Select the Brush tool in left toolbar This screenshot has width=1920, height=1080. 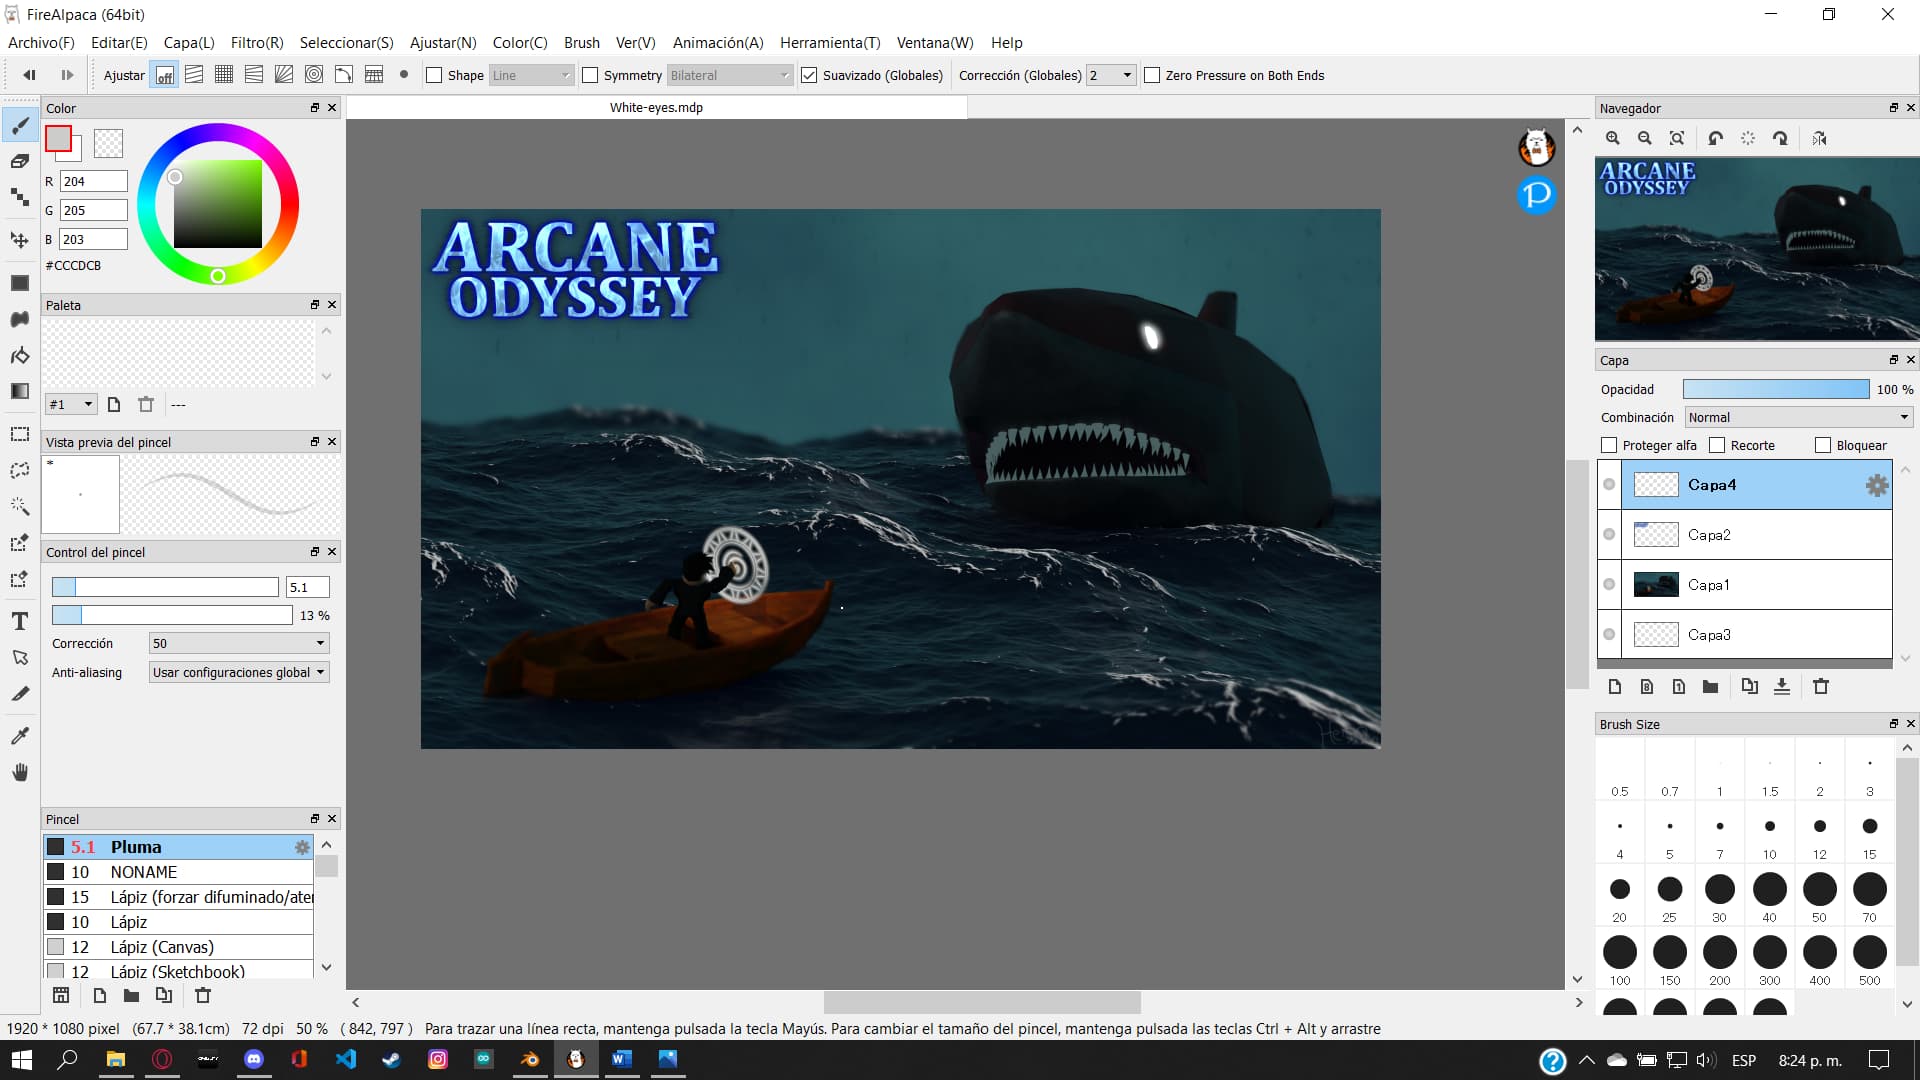point(20,126)
